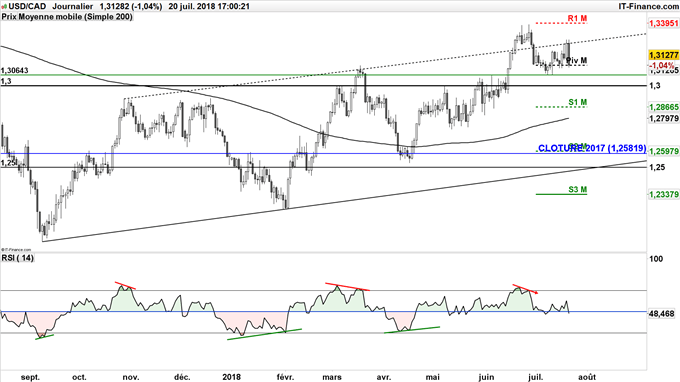Image resolution: width=680 pixels, height=382 pixels.
Task: Click the 1,28665 green price tag
Action: [x=664, y=107]
